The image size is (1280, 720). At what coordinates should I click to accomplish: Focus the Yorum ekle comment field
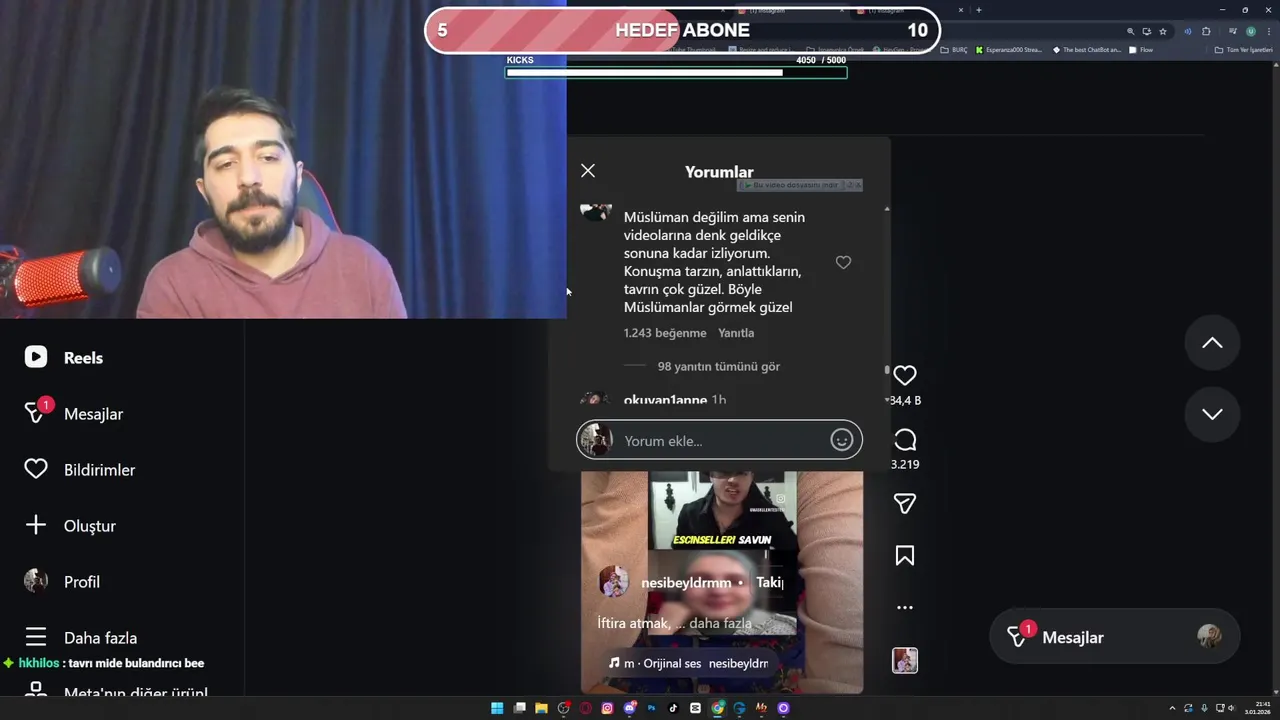719,440
